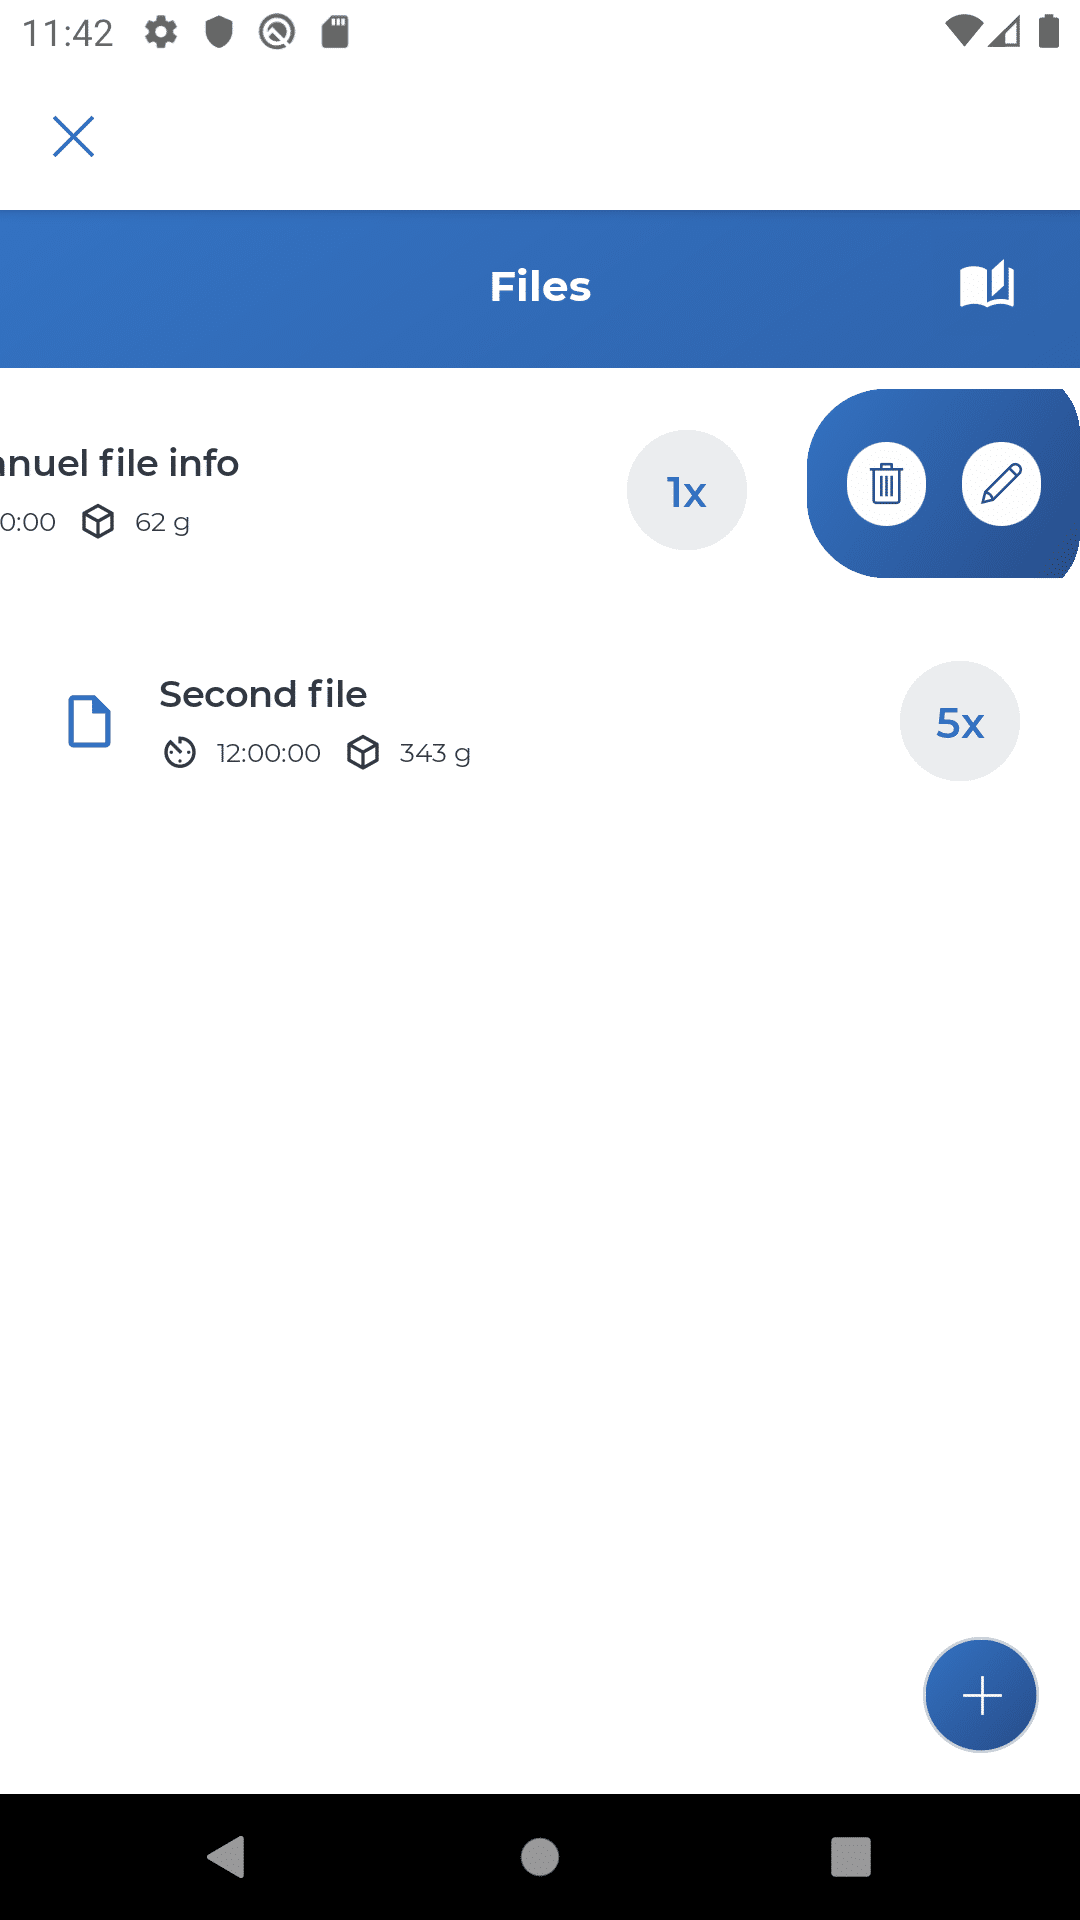Tap the 1x print count badge
This screenshot has width=1080, height=1920.
[x=687, y=490]
